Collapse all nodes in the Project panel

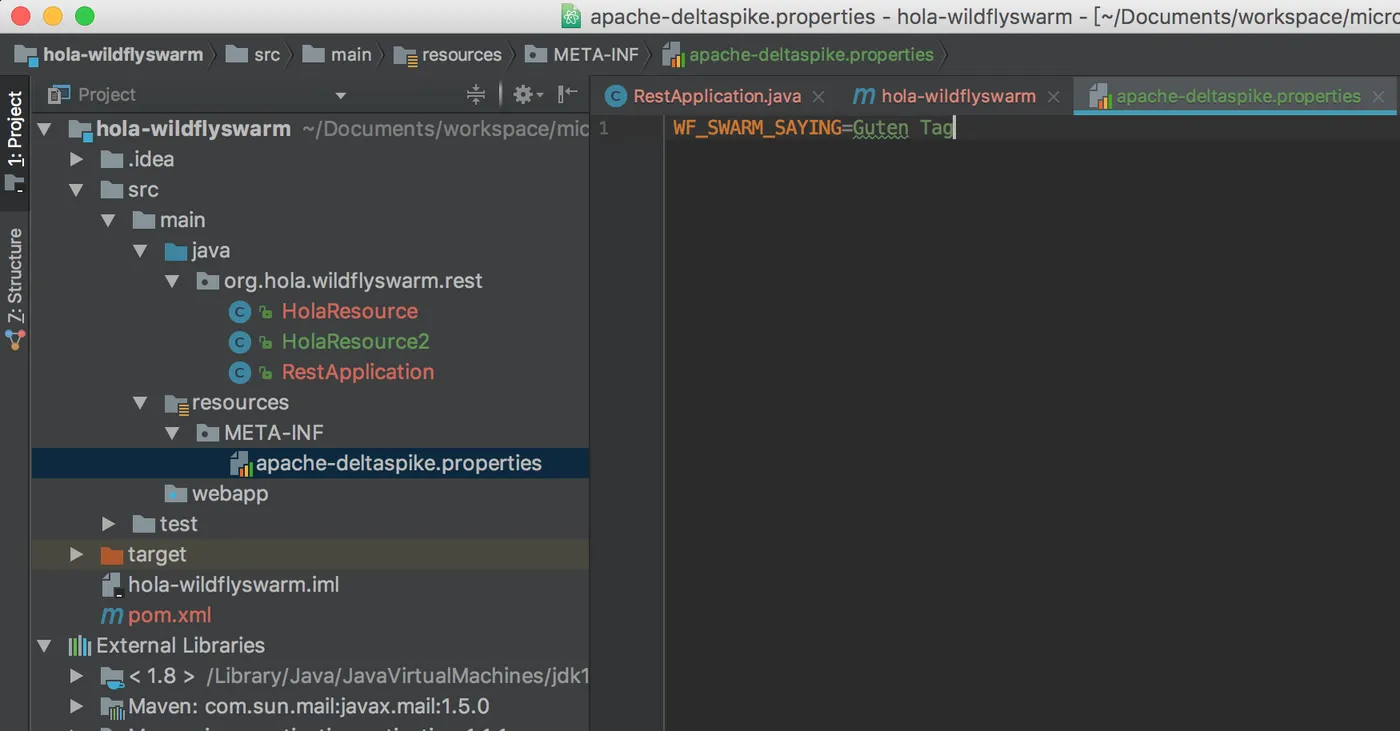coord(476,95)
